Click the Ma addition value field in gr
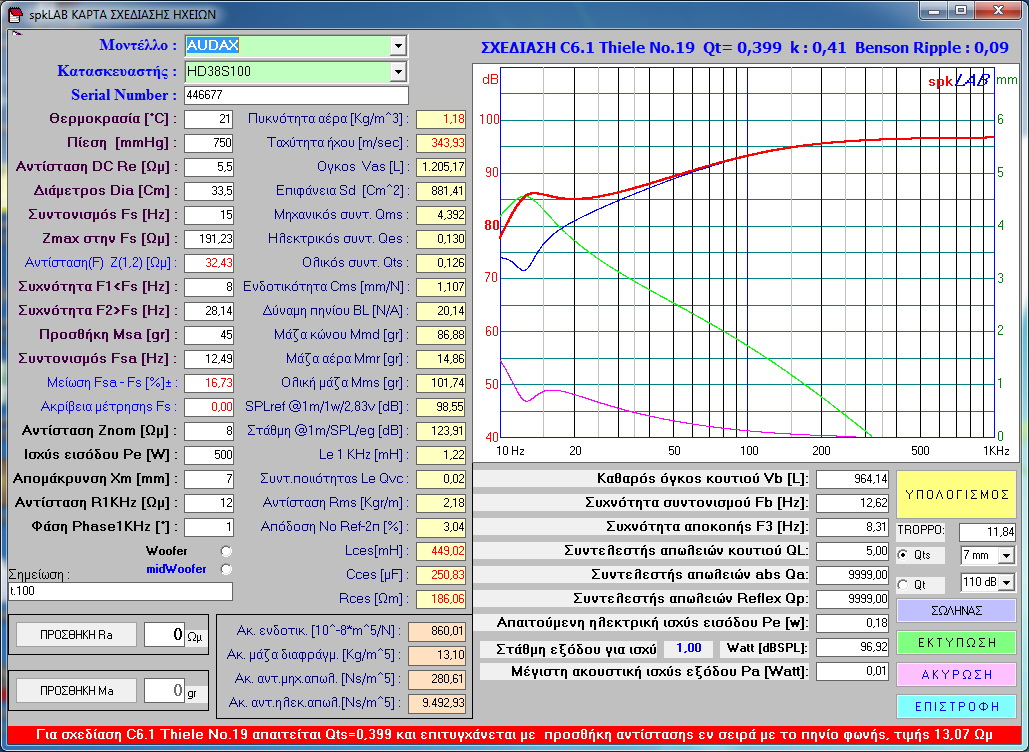This screenshot has height=752, width=1029. pos(164,690)
